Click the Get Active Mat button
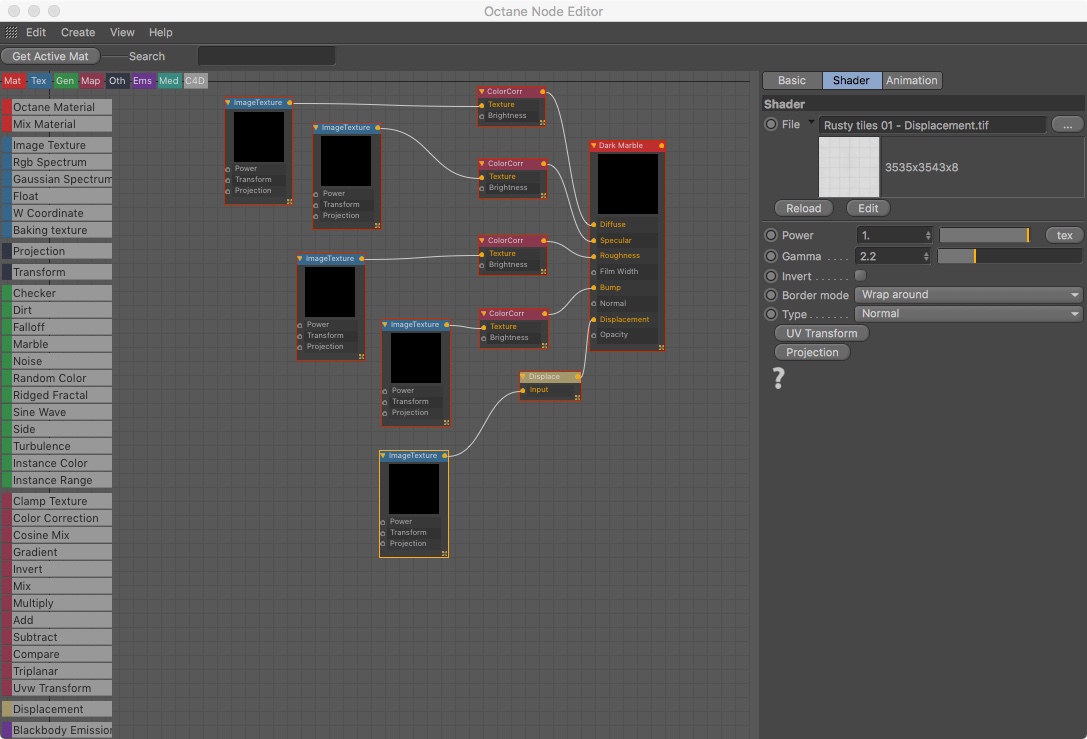This screenshot has height=739, width=1087. tap(51, 56)
